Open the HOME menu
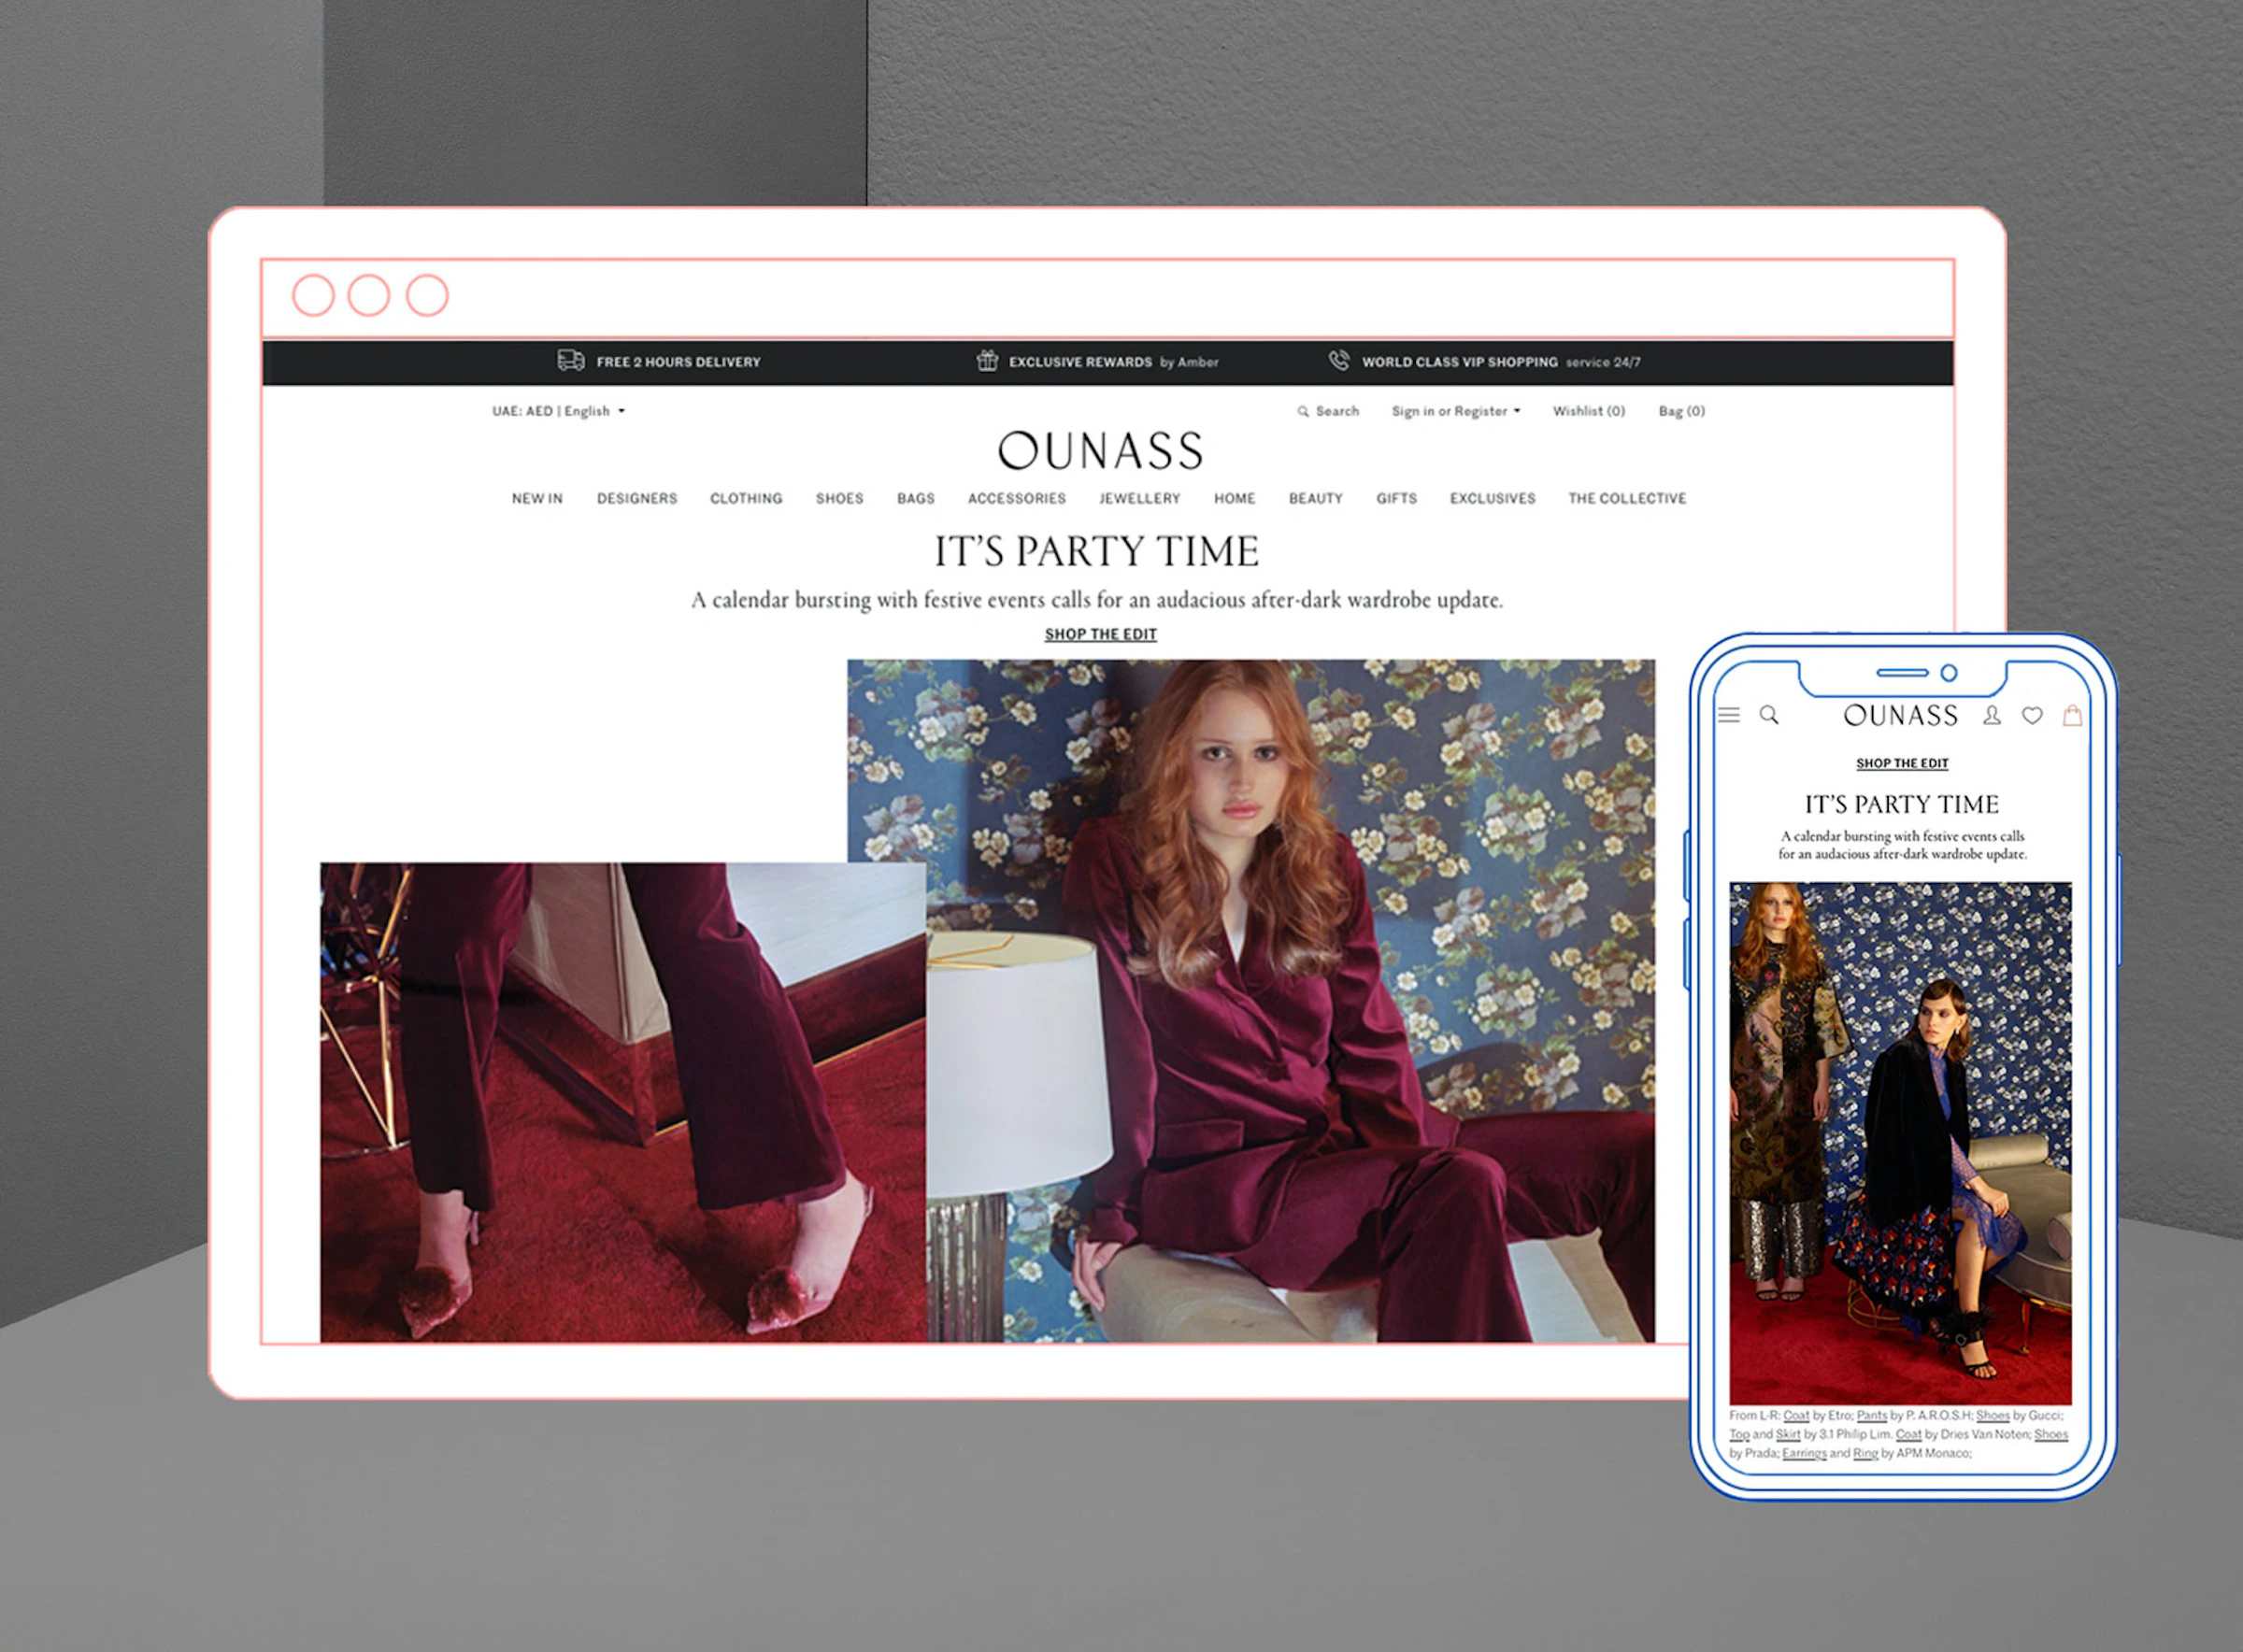The width and height of the screenshot is (2243, 1652). [1235, 498]
